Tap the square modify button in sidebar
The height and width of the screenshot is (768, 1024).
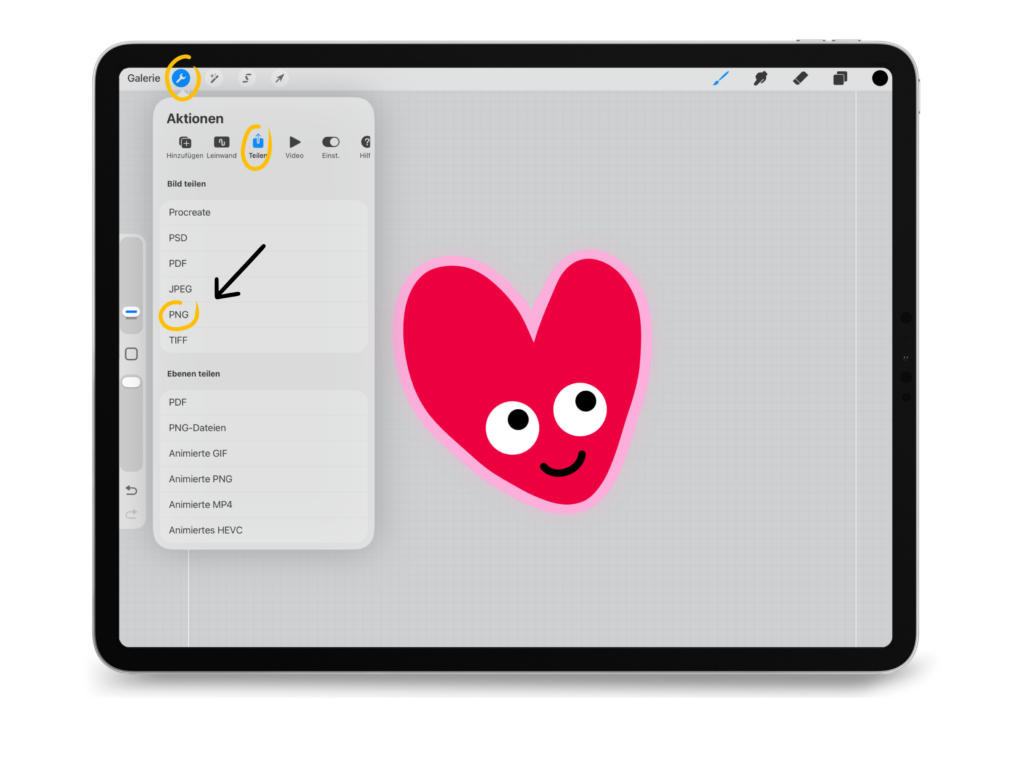tap(131, 354)
